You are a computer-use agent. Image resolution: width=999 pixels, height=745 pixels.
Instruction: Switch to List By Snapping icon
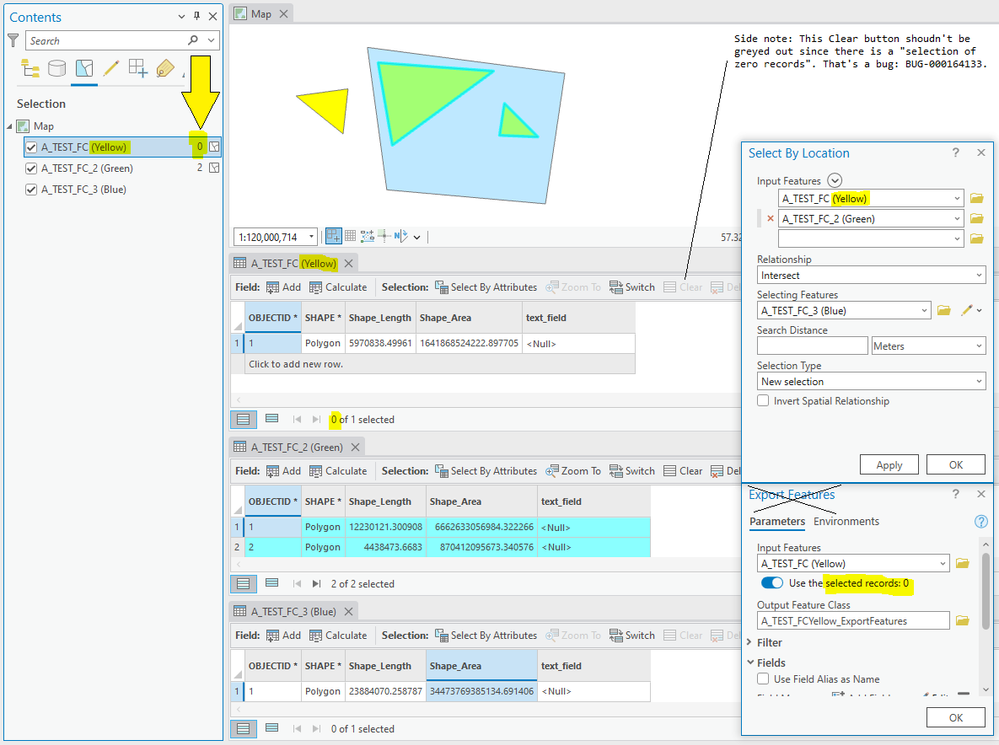click(x=138, y=68)
